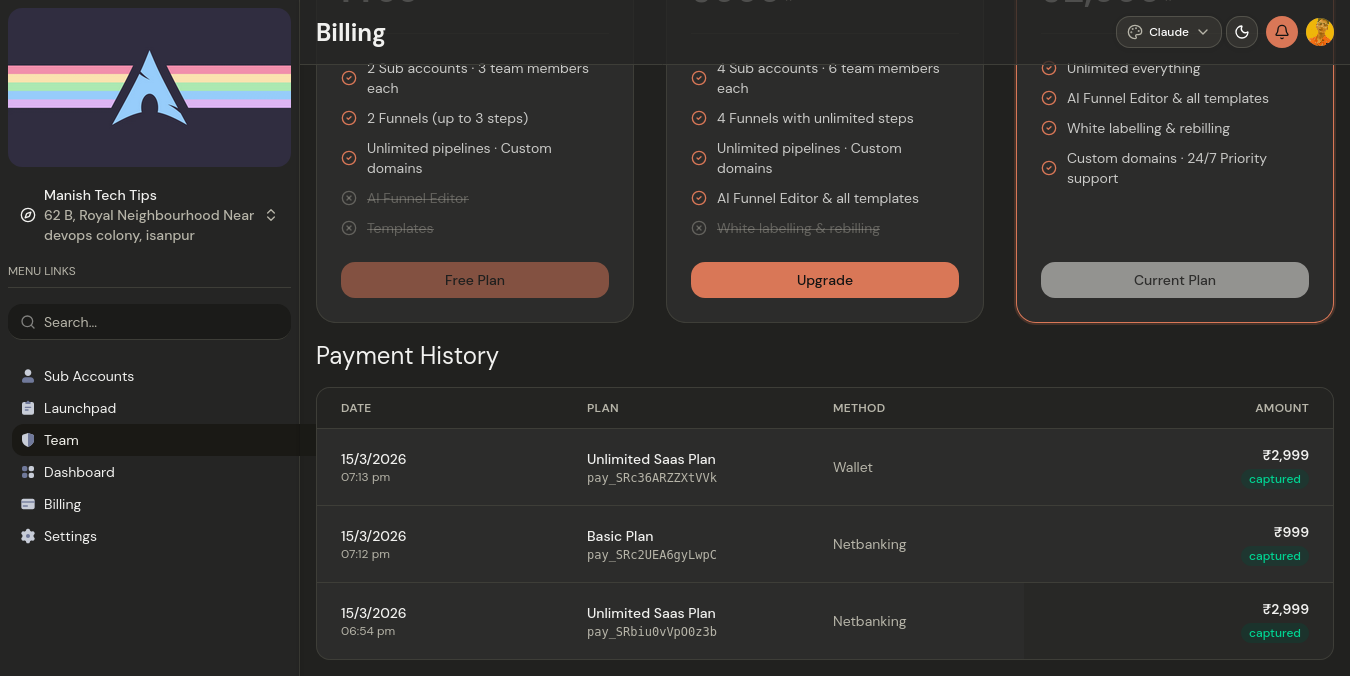Click the check icon beside 2 Funnels

[x=349, y=118]
